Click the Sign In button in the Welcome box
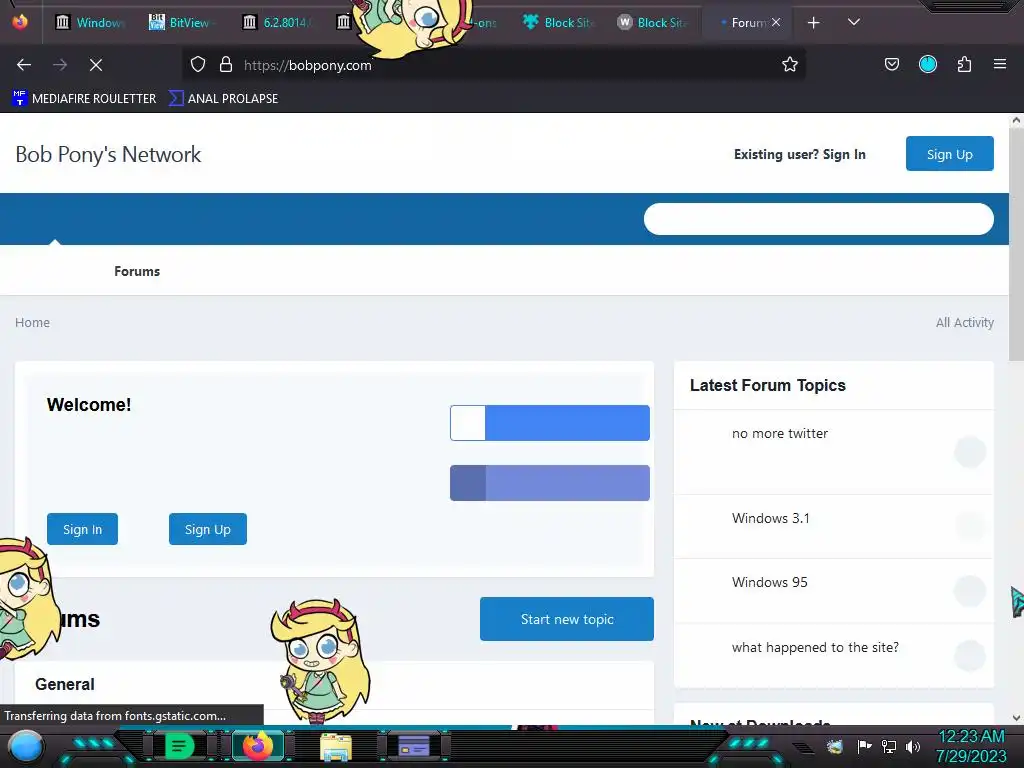The width and height of the screenshot is (1024, 768). (x=82, y=529)
